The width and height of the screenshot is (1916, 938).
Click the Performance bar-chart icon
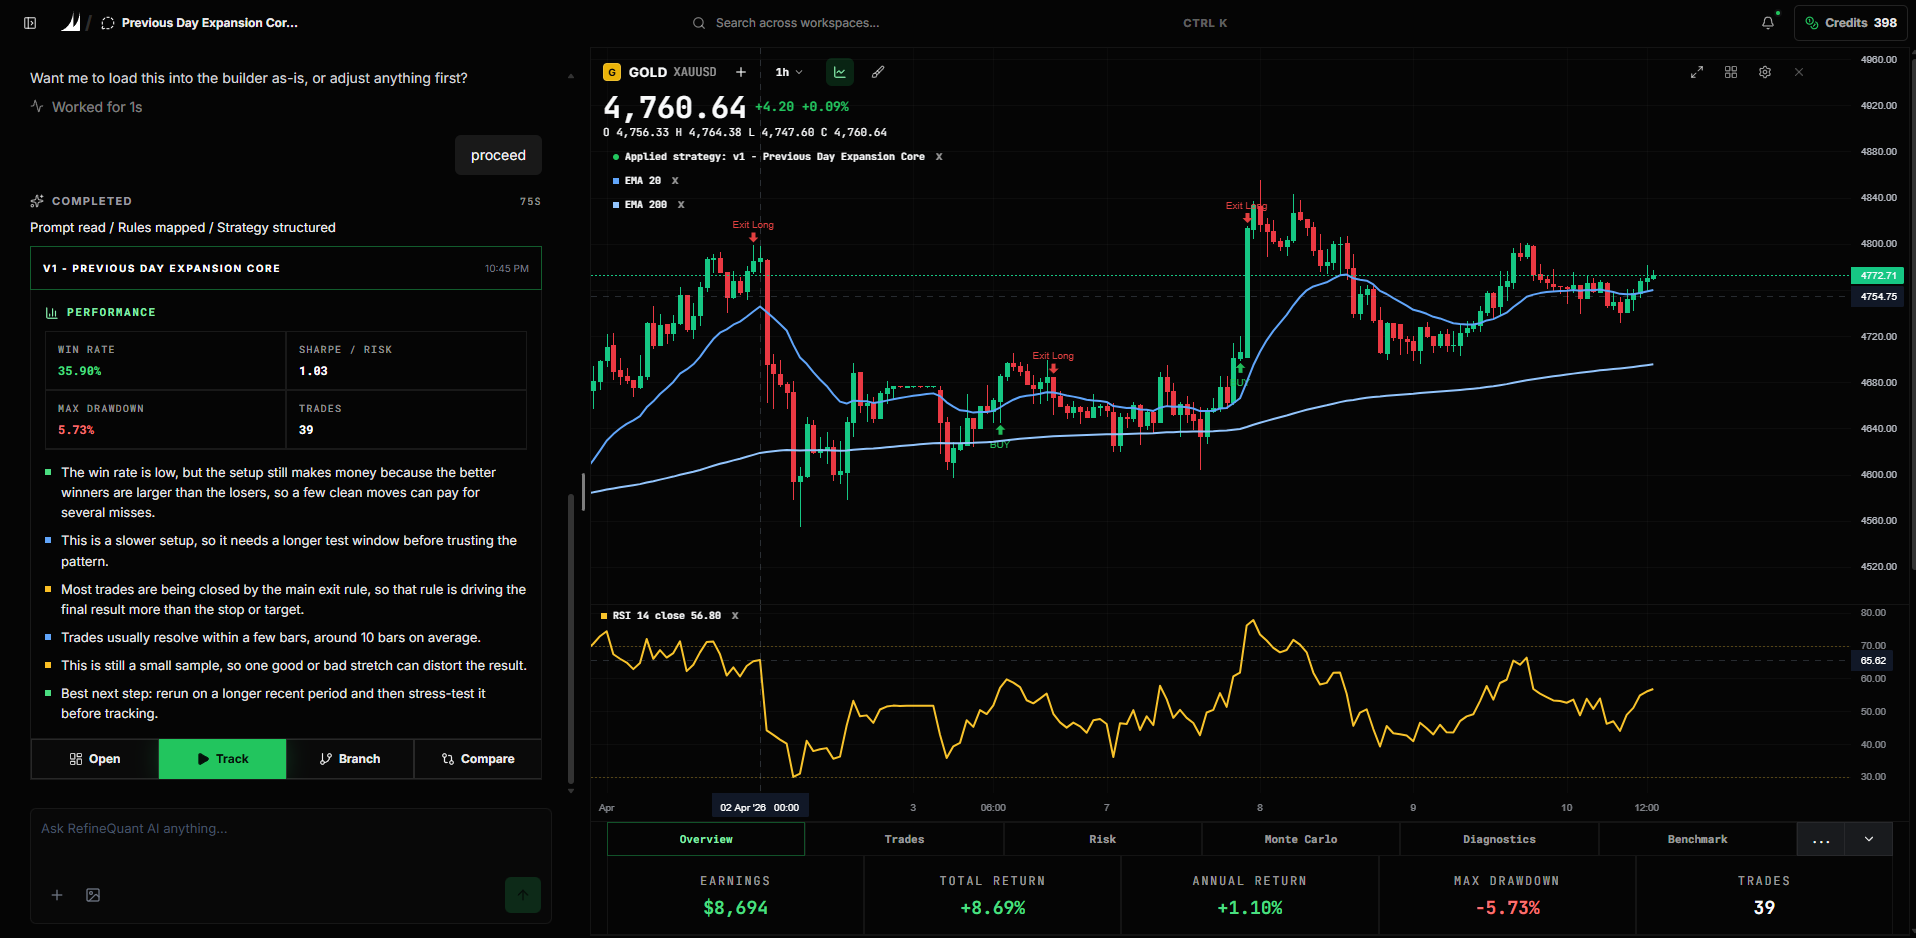(51, 313)
